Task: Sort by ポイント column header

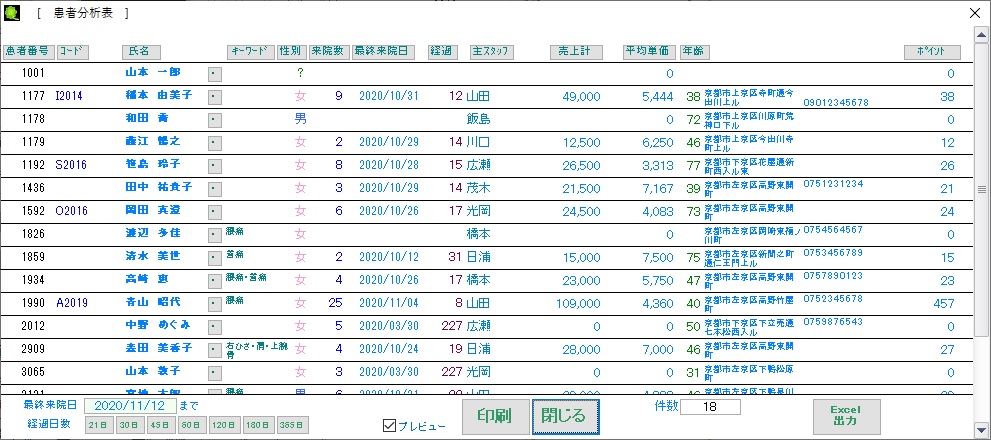Action: pyautogui.click(x=932, y=52)
